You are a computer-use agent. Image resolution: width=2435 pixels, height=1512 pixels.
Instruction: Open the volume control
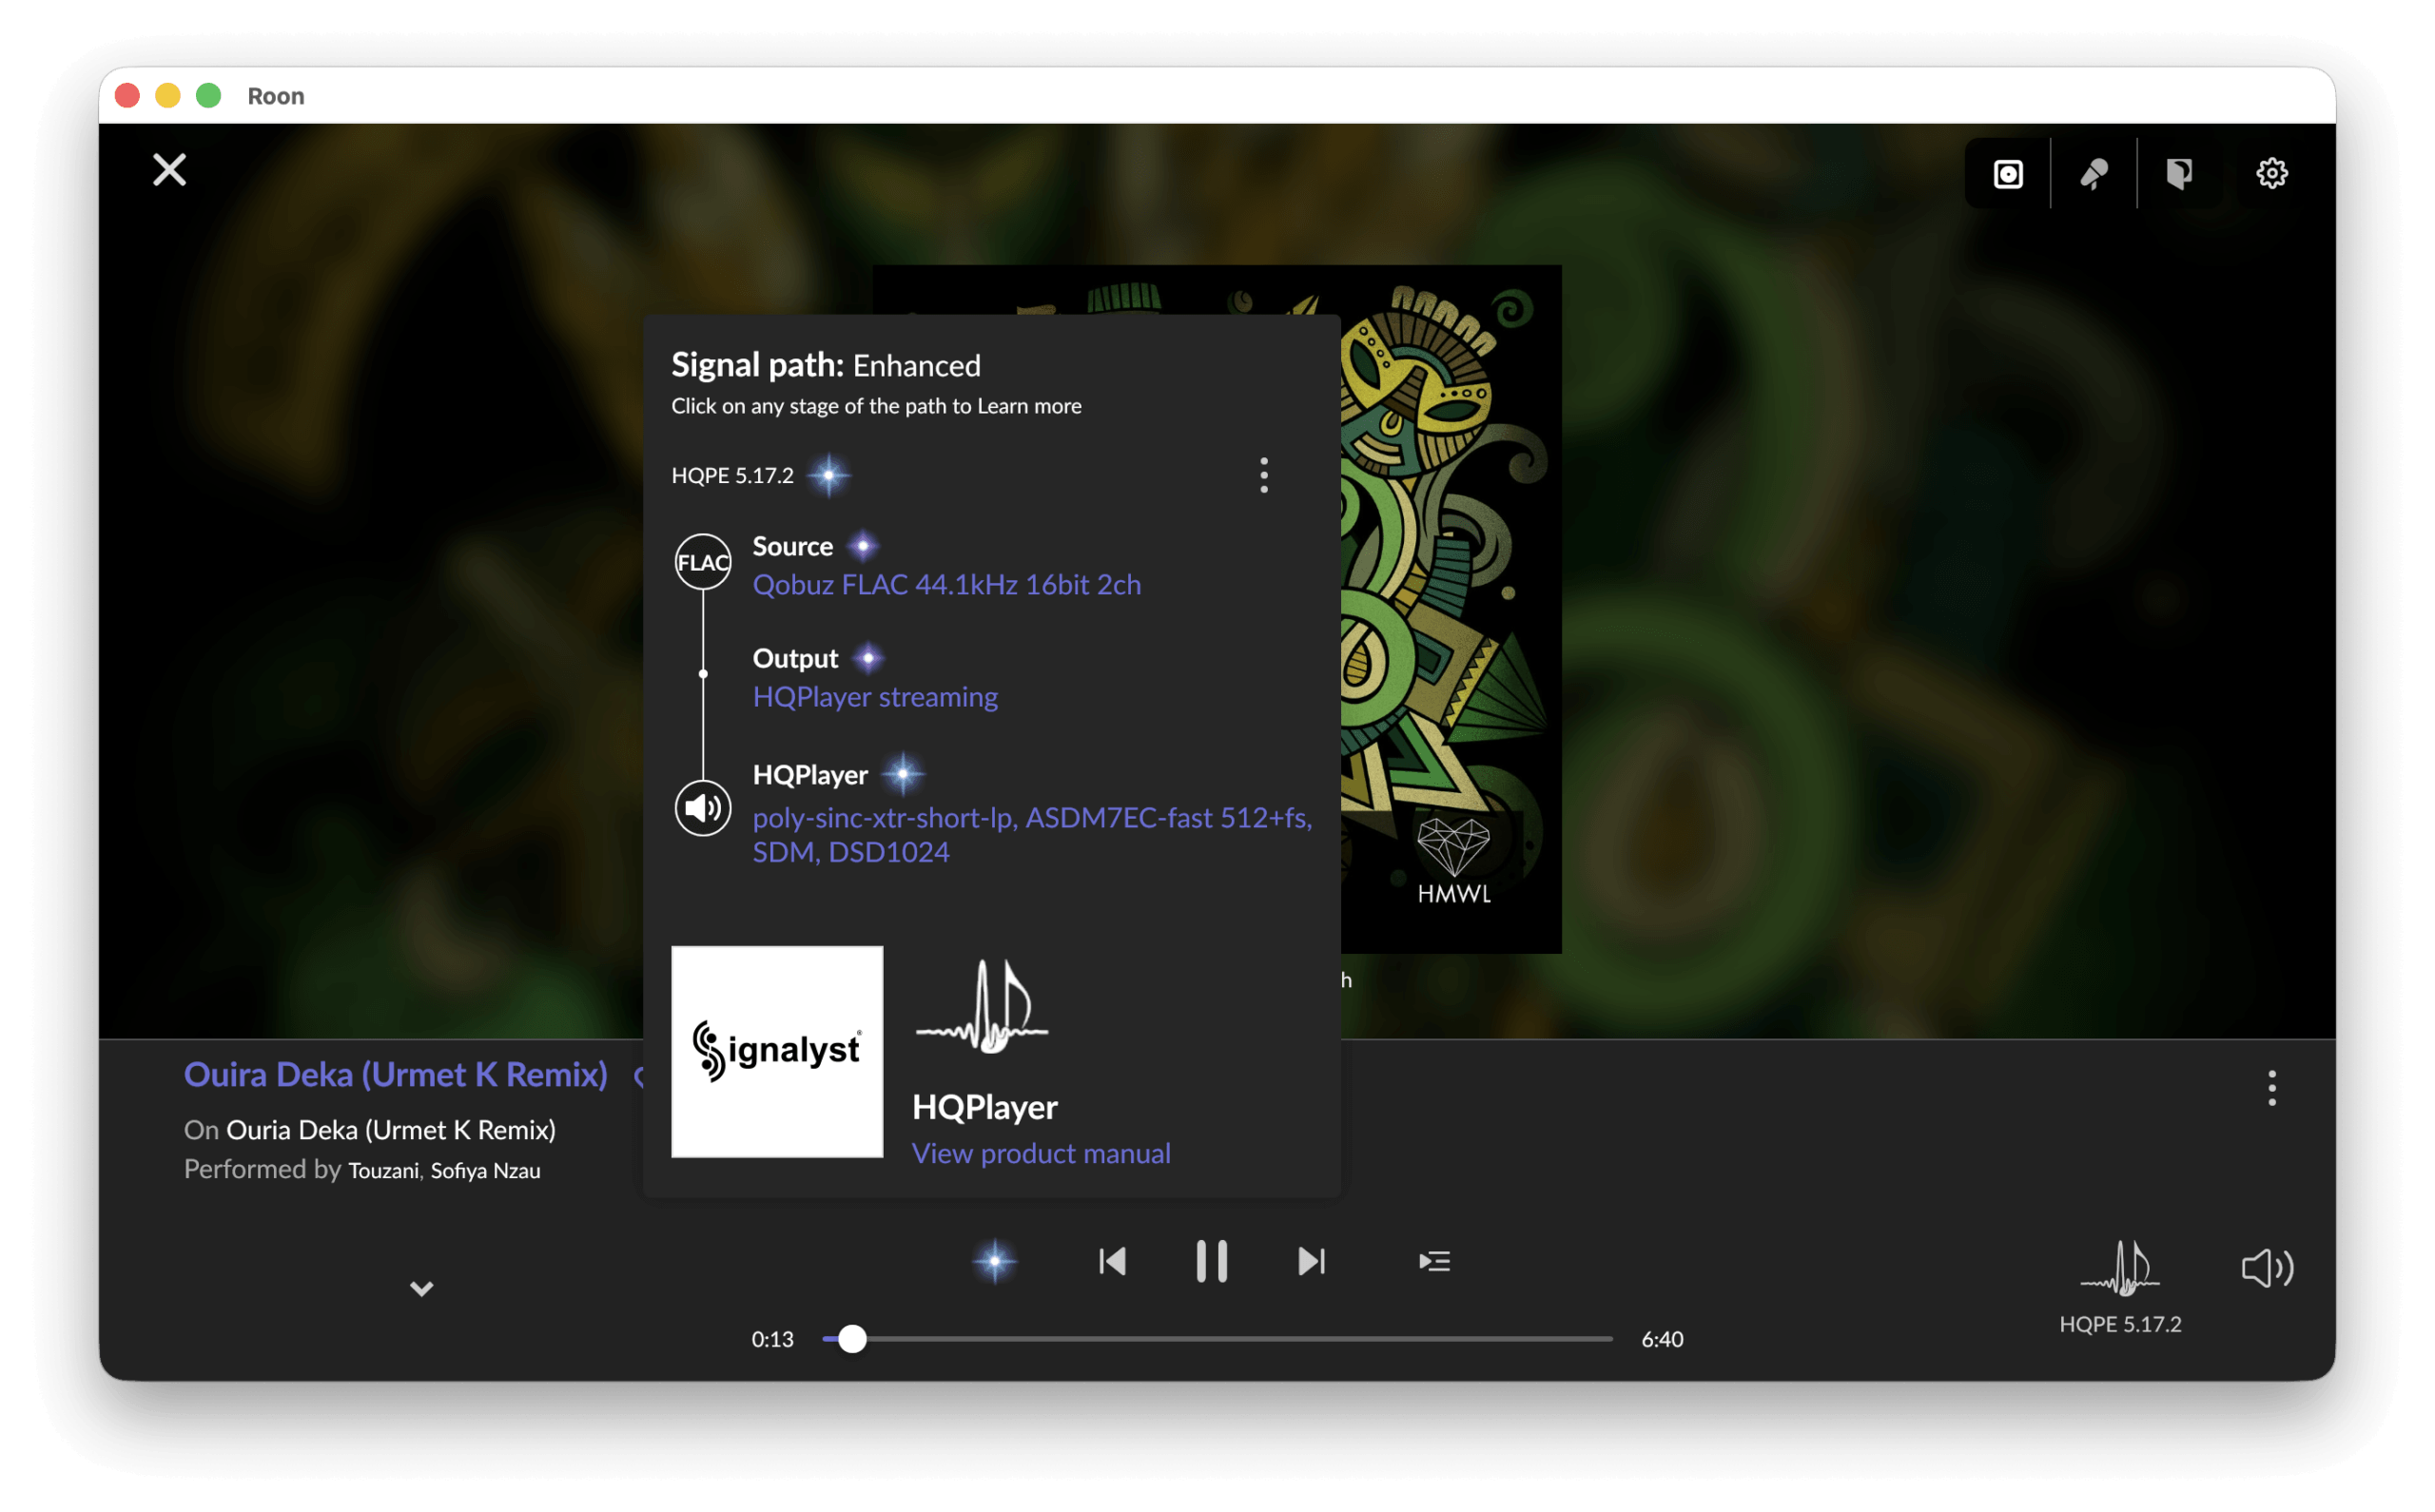click(2267, 1269)
